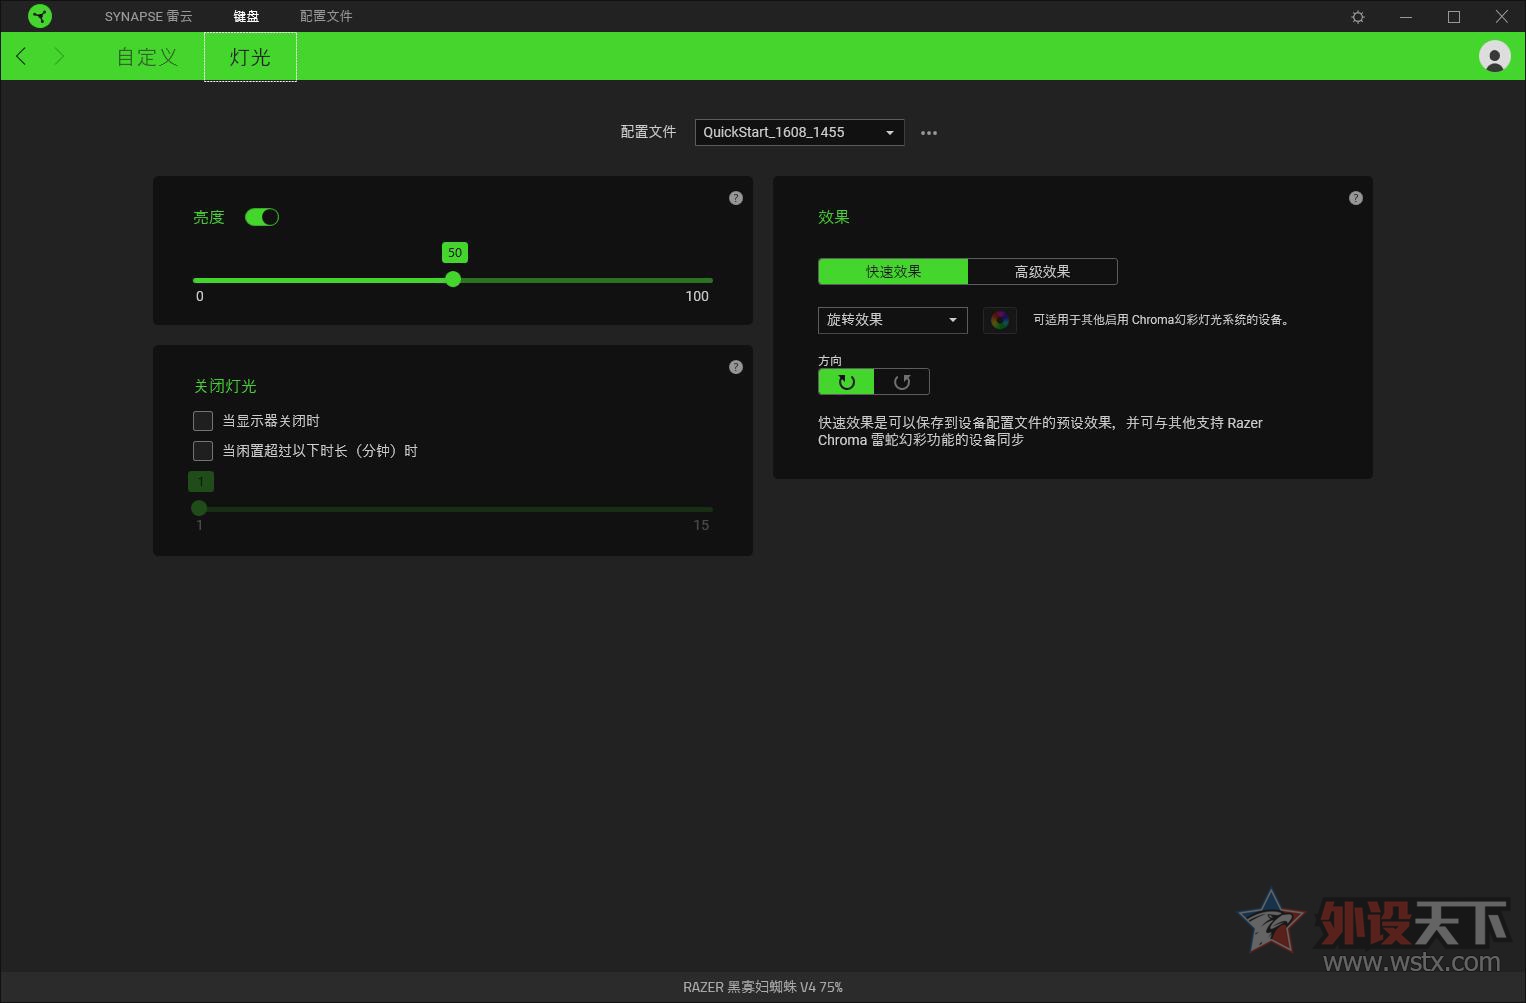Click the idle time slider handle
This screenshot has width=1526, height=1003.
[199, 508]
